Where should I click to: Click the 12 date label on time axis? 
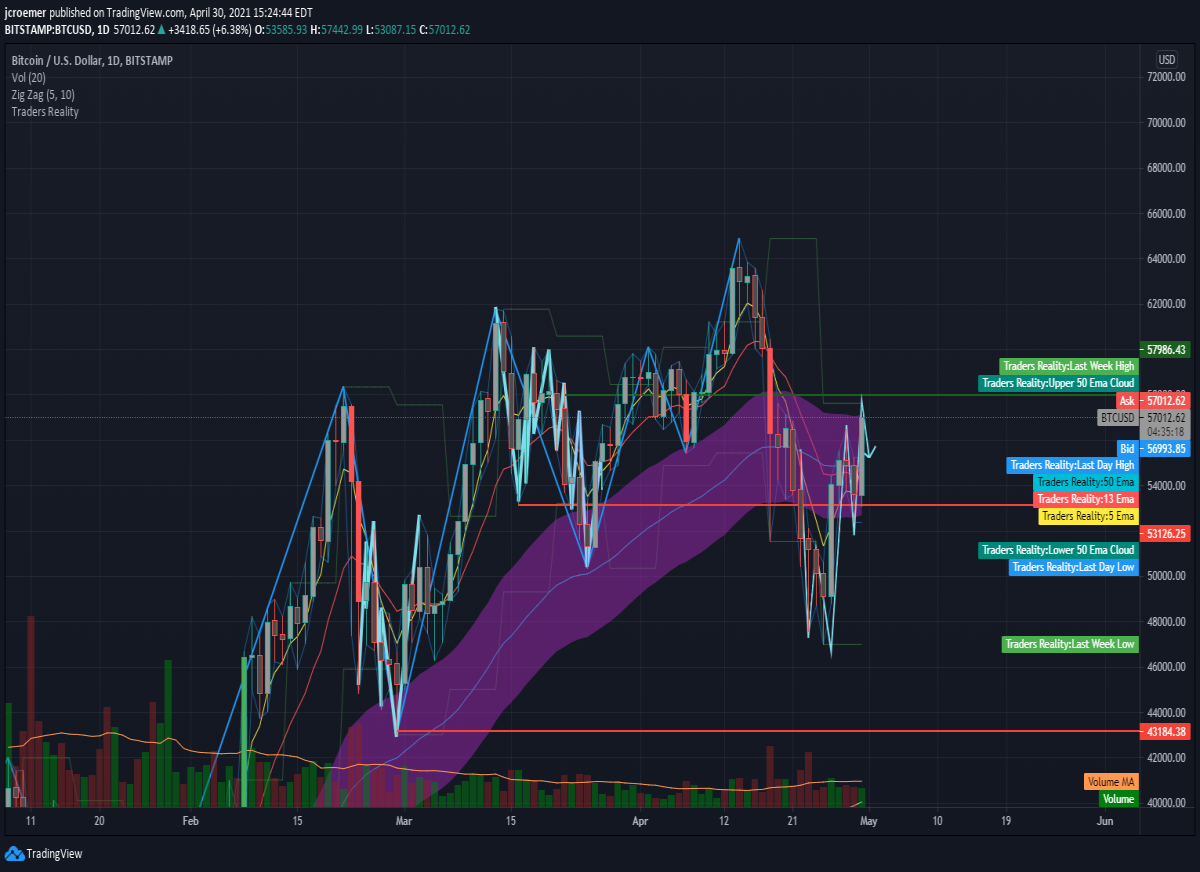click(724, 821)
